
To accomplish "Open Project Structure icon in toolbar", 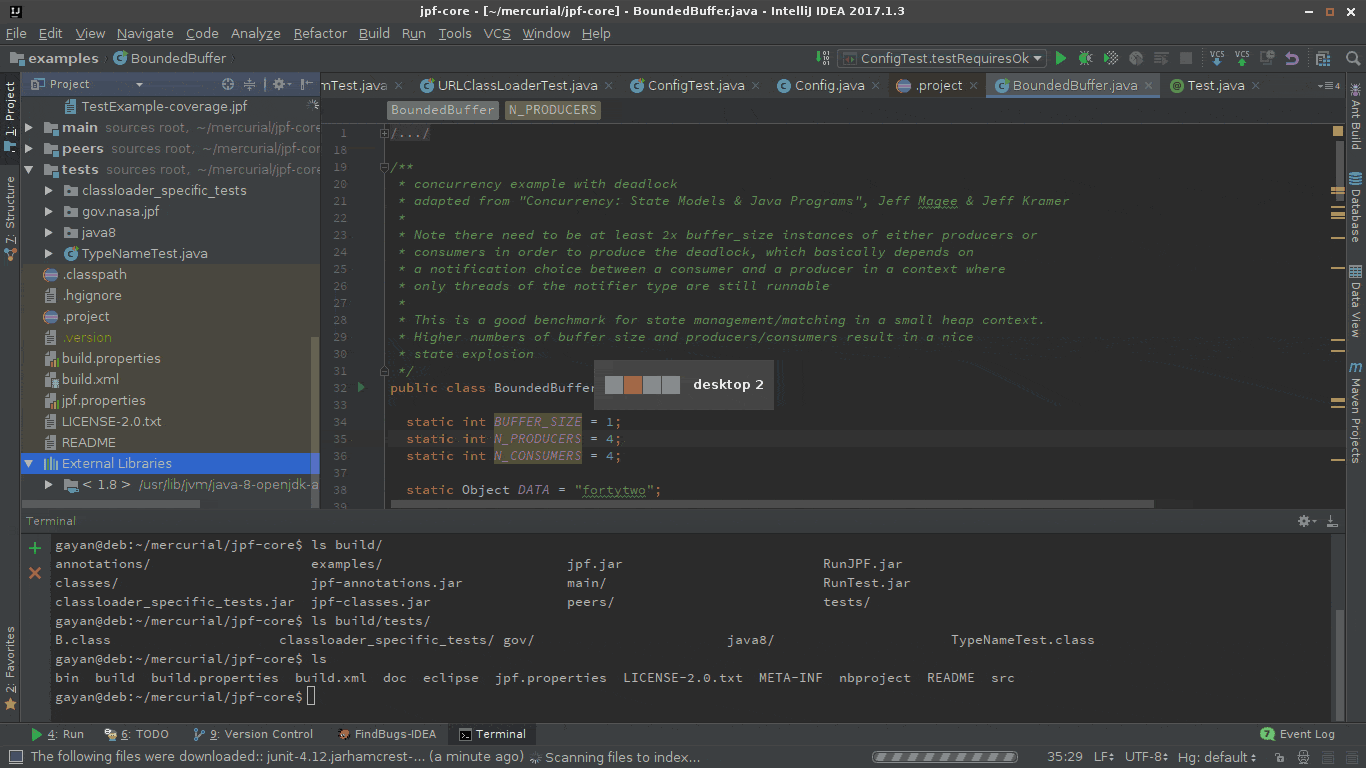I will pos(1324,59).
